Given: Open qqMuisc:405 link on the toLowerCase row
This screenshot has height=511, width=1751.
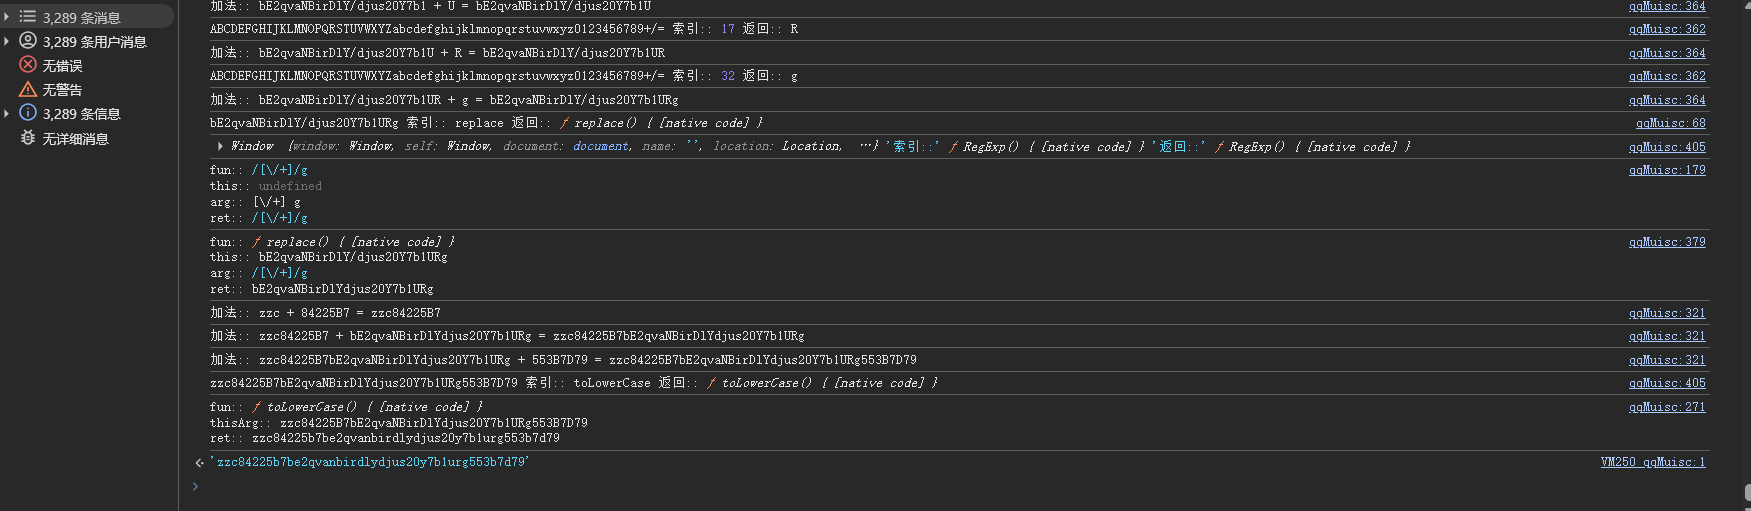Looking at the screenshot, I should point(1667,383).
